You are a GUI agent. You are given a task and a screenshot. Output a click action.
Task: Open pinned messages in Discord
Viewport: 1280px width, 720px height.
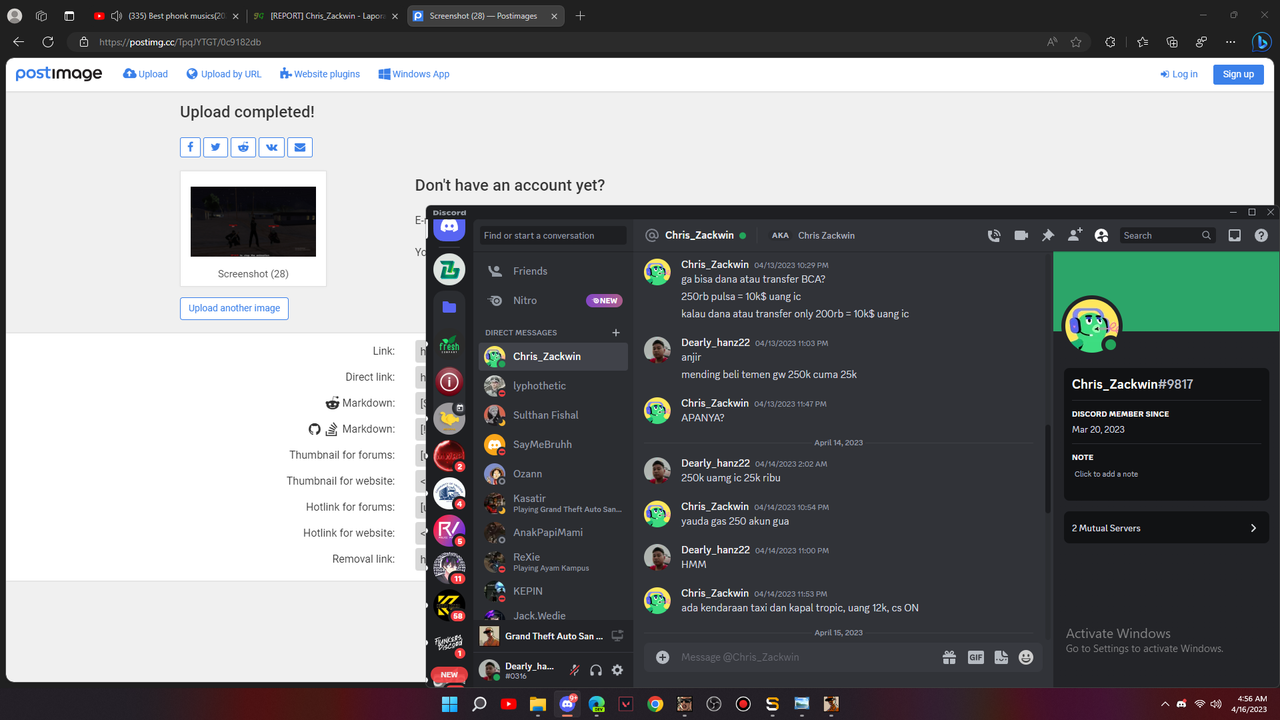(x=1048, y=236)
